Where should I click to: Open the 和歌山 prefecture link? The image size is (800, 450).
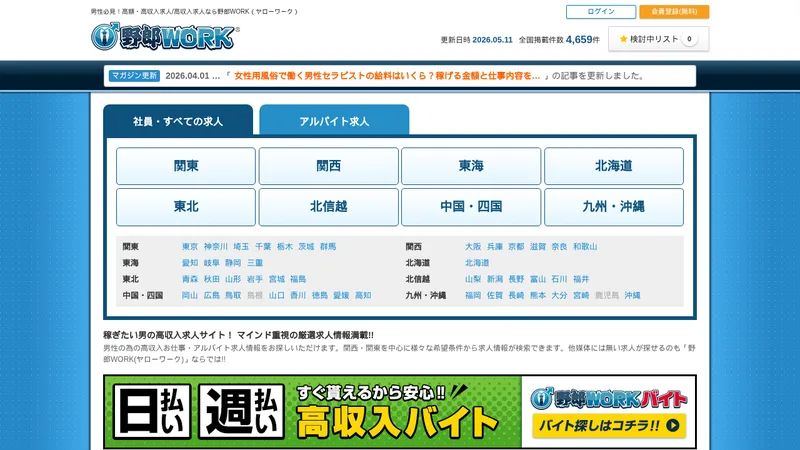pyautogui.click(x=585, y=246)
